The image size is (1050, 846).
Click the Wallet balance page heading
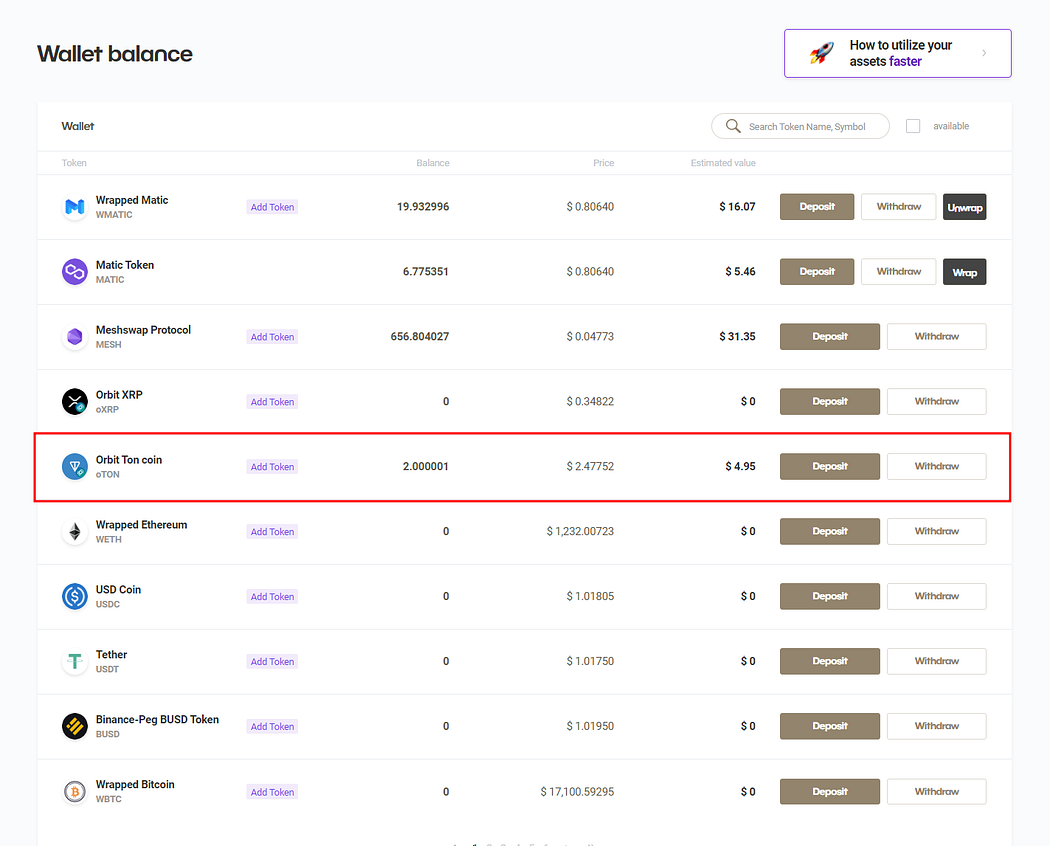(115, 54)
